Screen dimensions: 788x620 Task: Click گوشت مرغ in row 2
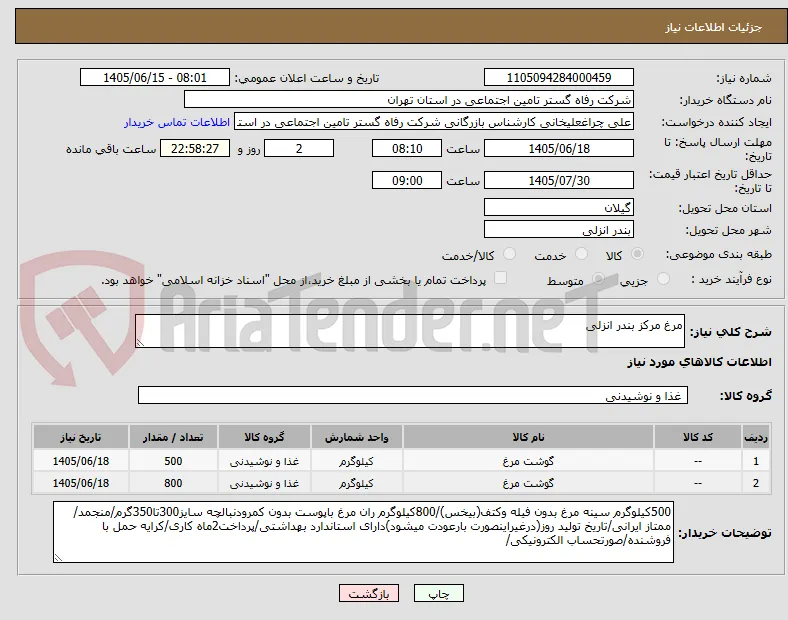coord(528,483)
